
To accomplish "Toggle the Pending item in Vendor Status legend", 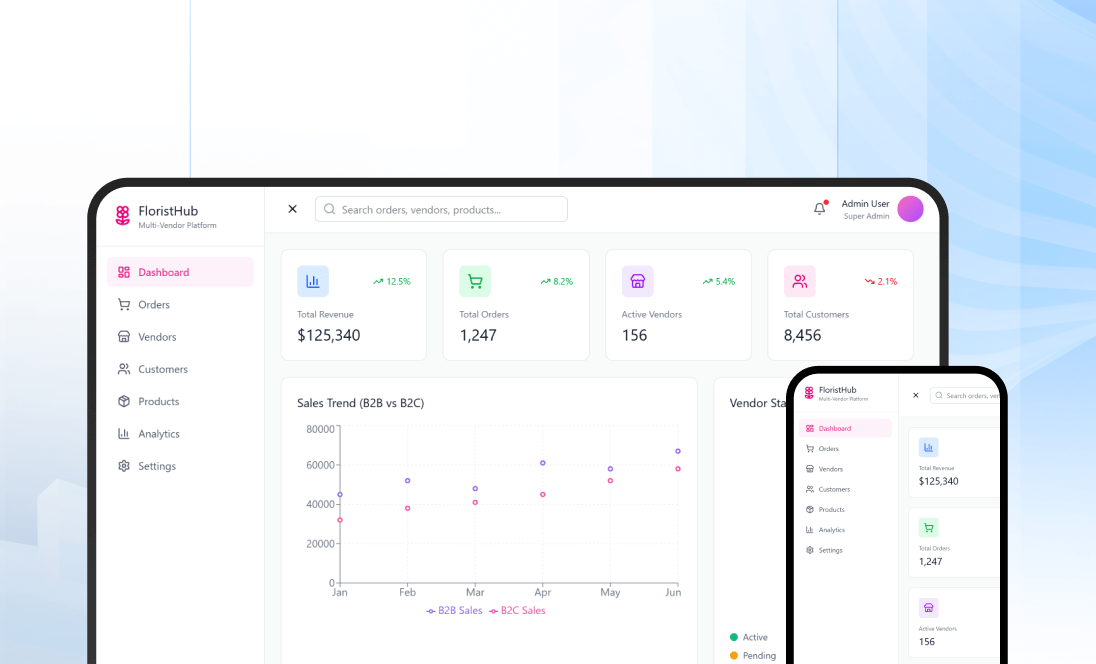I will coord(752,655).
